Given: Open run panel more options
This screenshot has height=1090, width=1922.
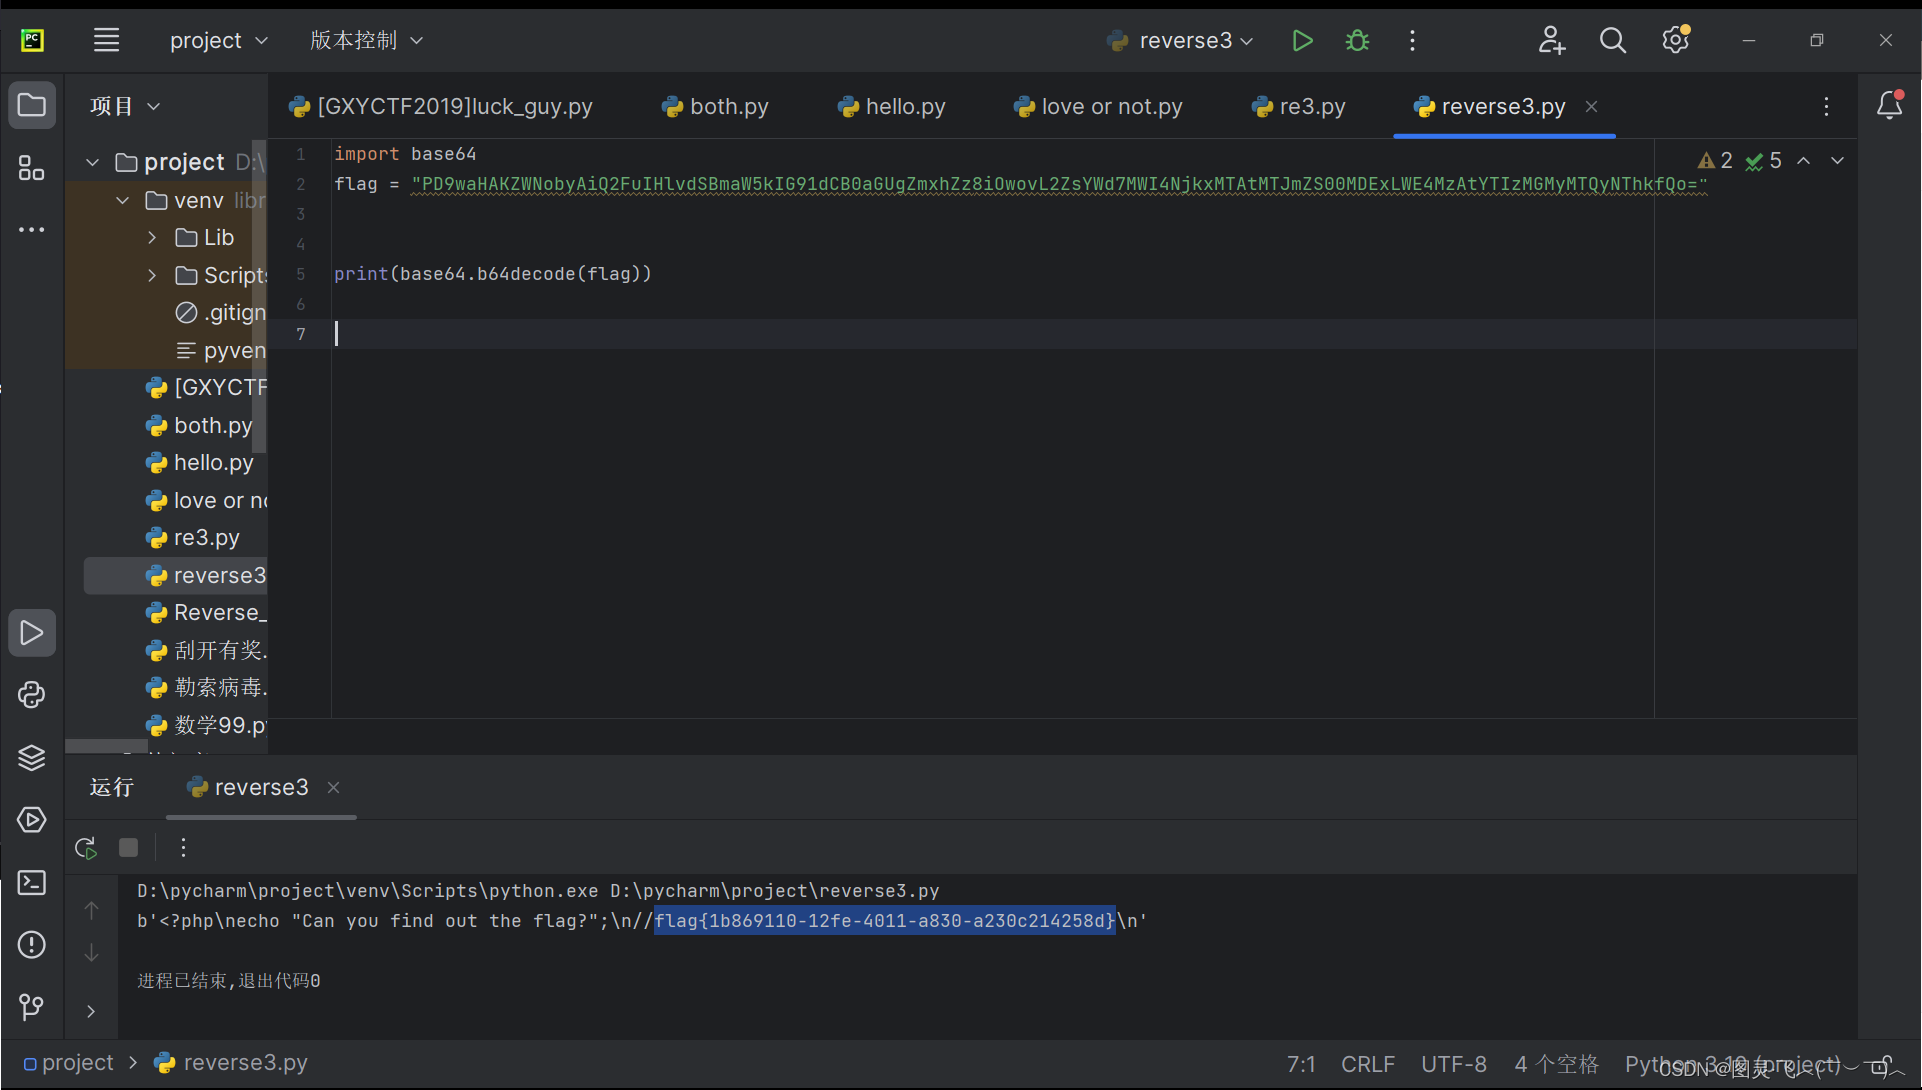Looking at the screenshot, I should pos(183,848).
